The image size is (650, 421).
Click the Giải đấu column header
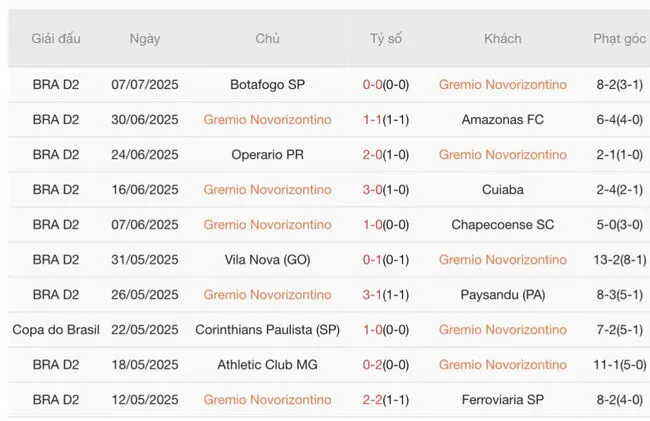(56, 39)
